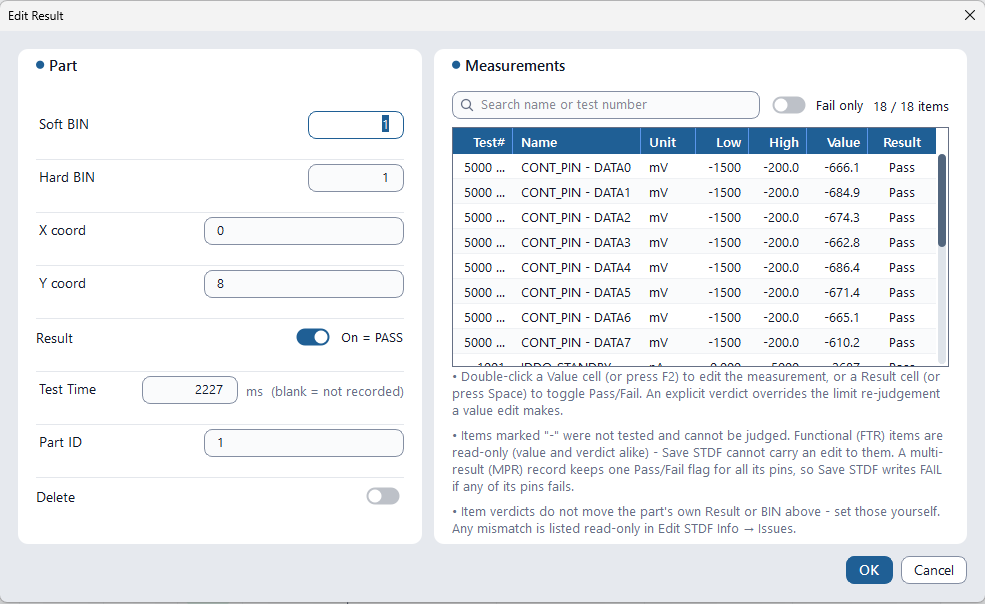985x604 pixels.
Task: Focus the Soft BIN field
Action: [356, 124]
